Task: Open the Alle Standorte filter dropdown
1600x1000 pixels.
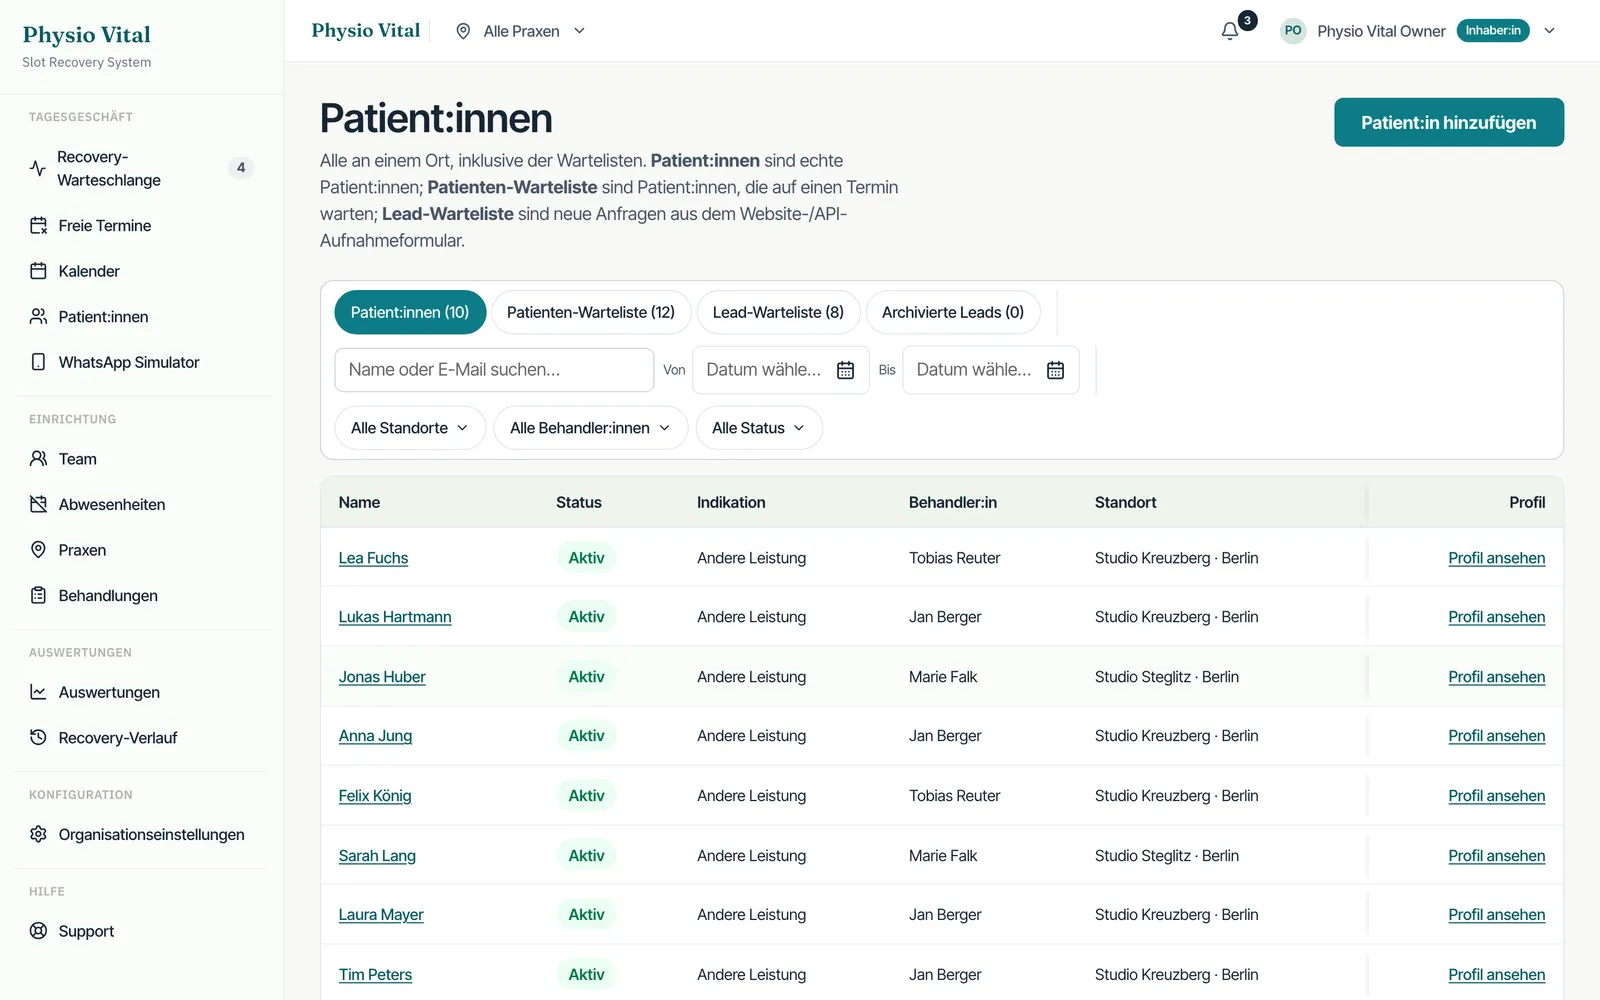Action: point(410,428)
